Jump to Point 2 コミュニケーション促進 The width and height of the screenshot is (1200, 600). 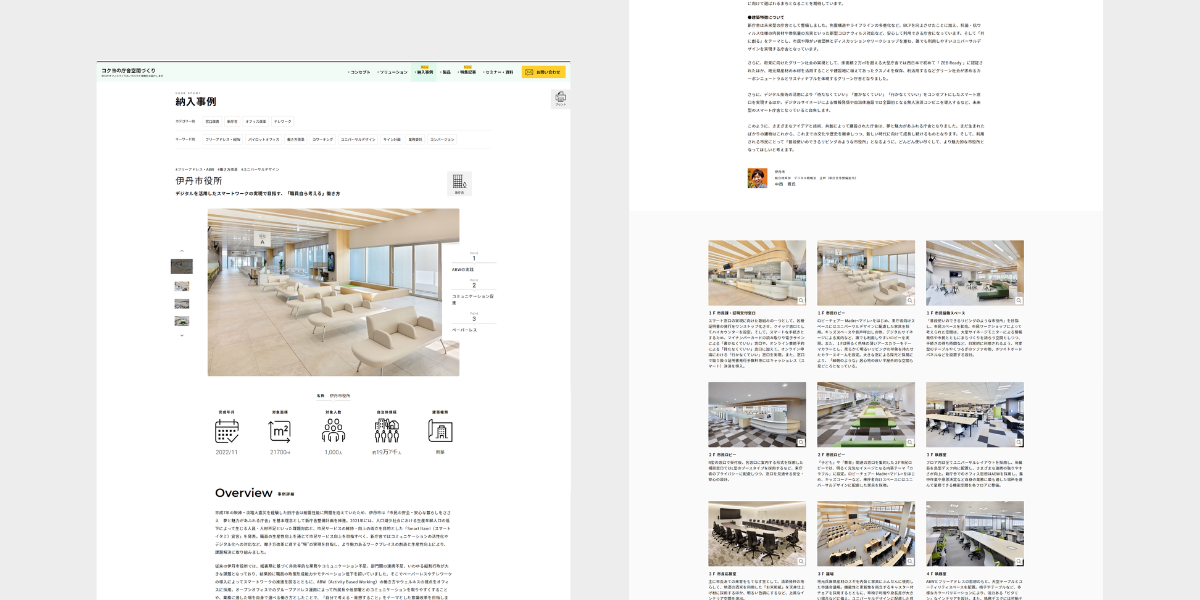pyautogui.click(x=473, y=292)
